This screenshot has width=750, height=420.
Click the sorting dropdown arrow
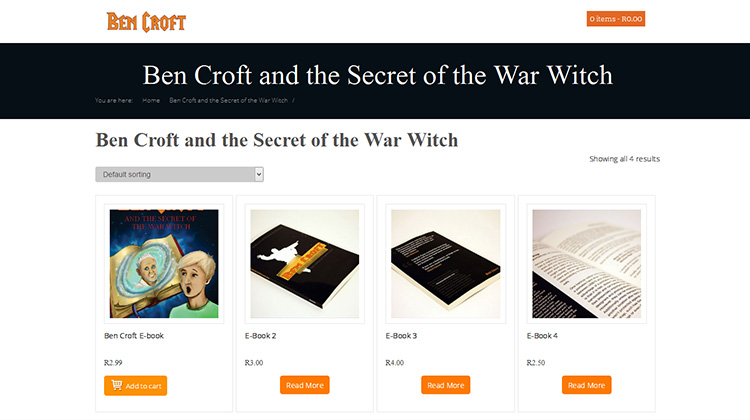click(259, 174)
